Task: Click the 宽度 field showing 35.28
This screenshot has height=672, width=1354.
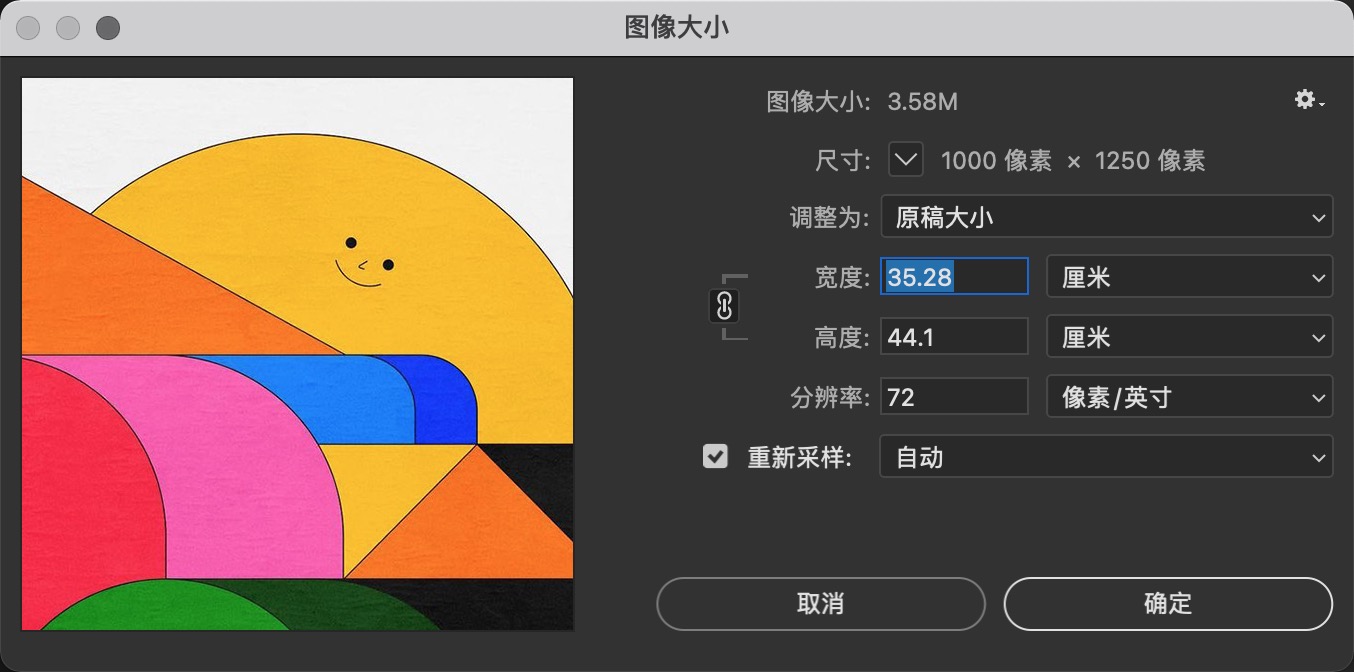Action: 954,277
